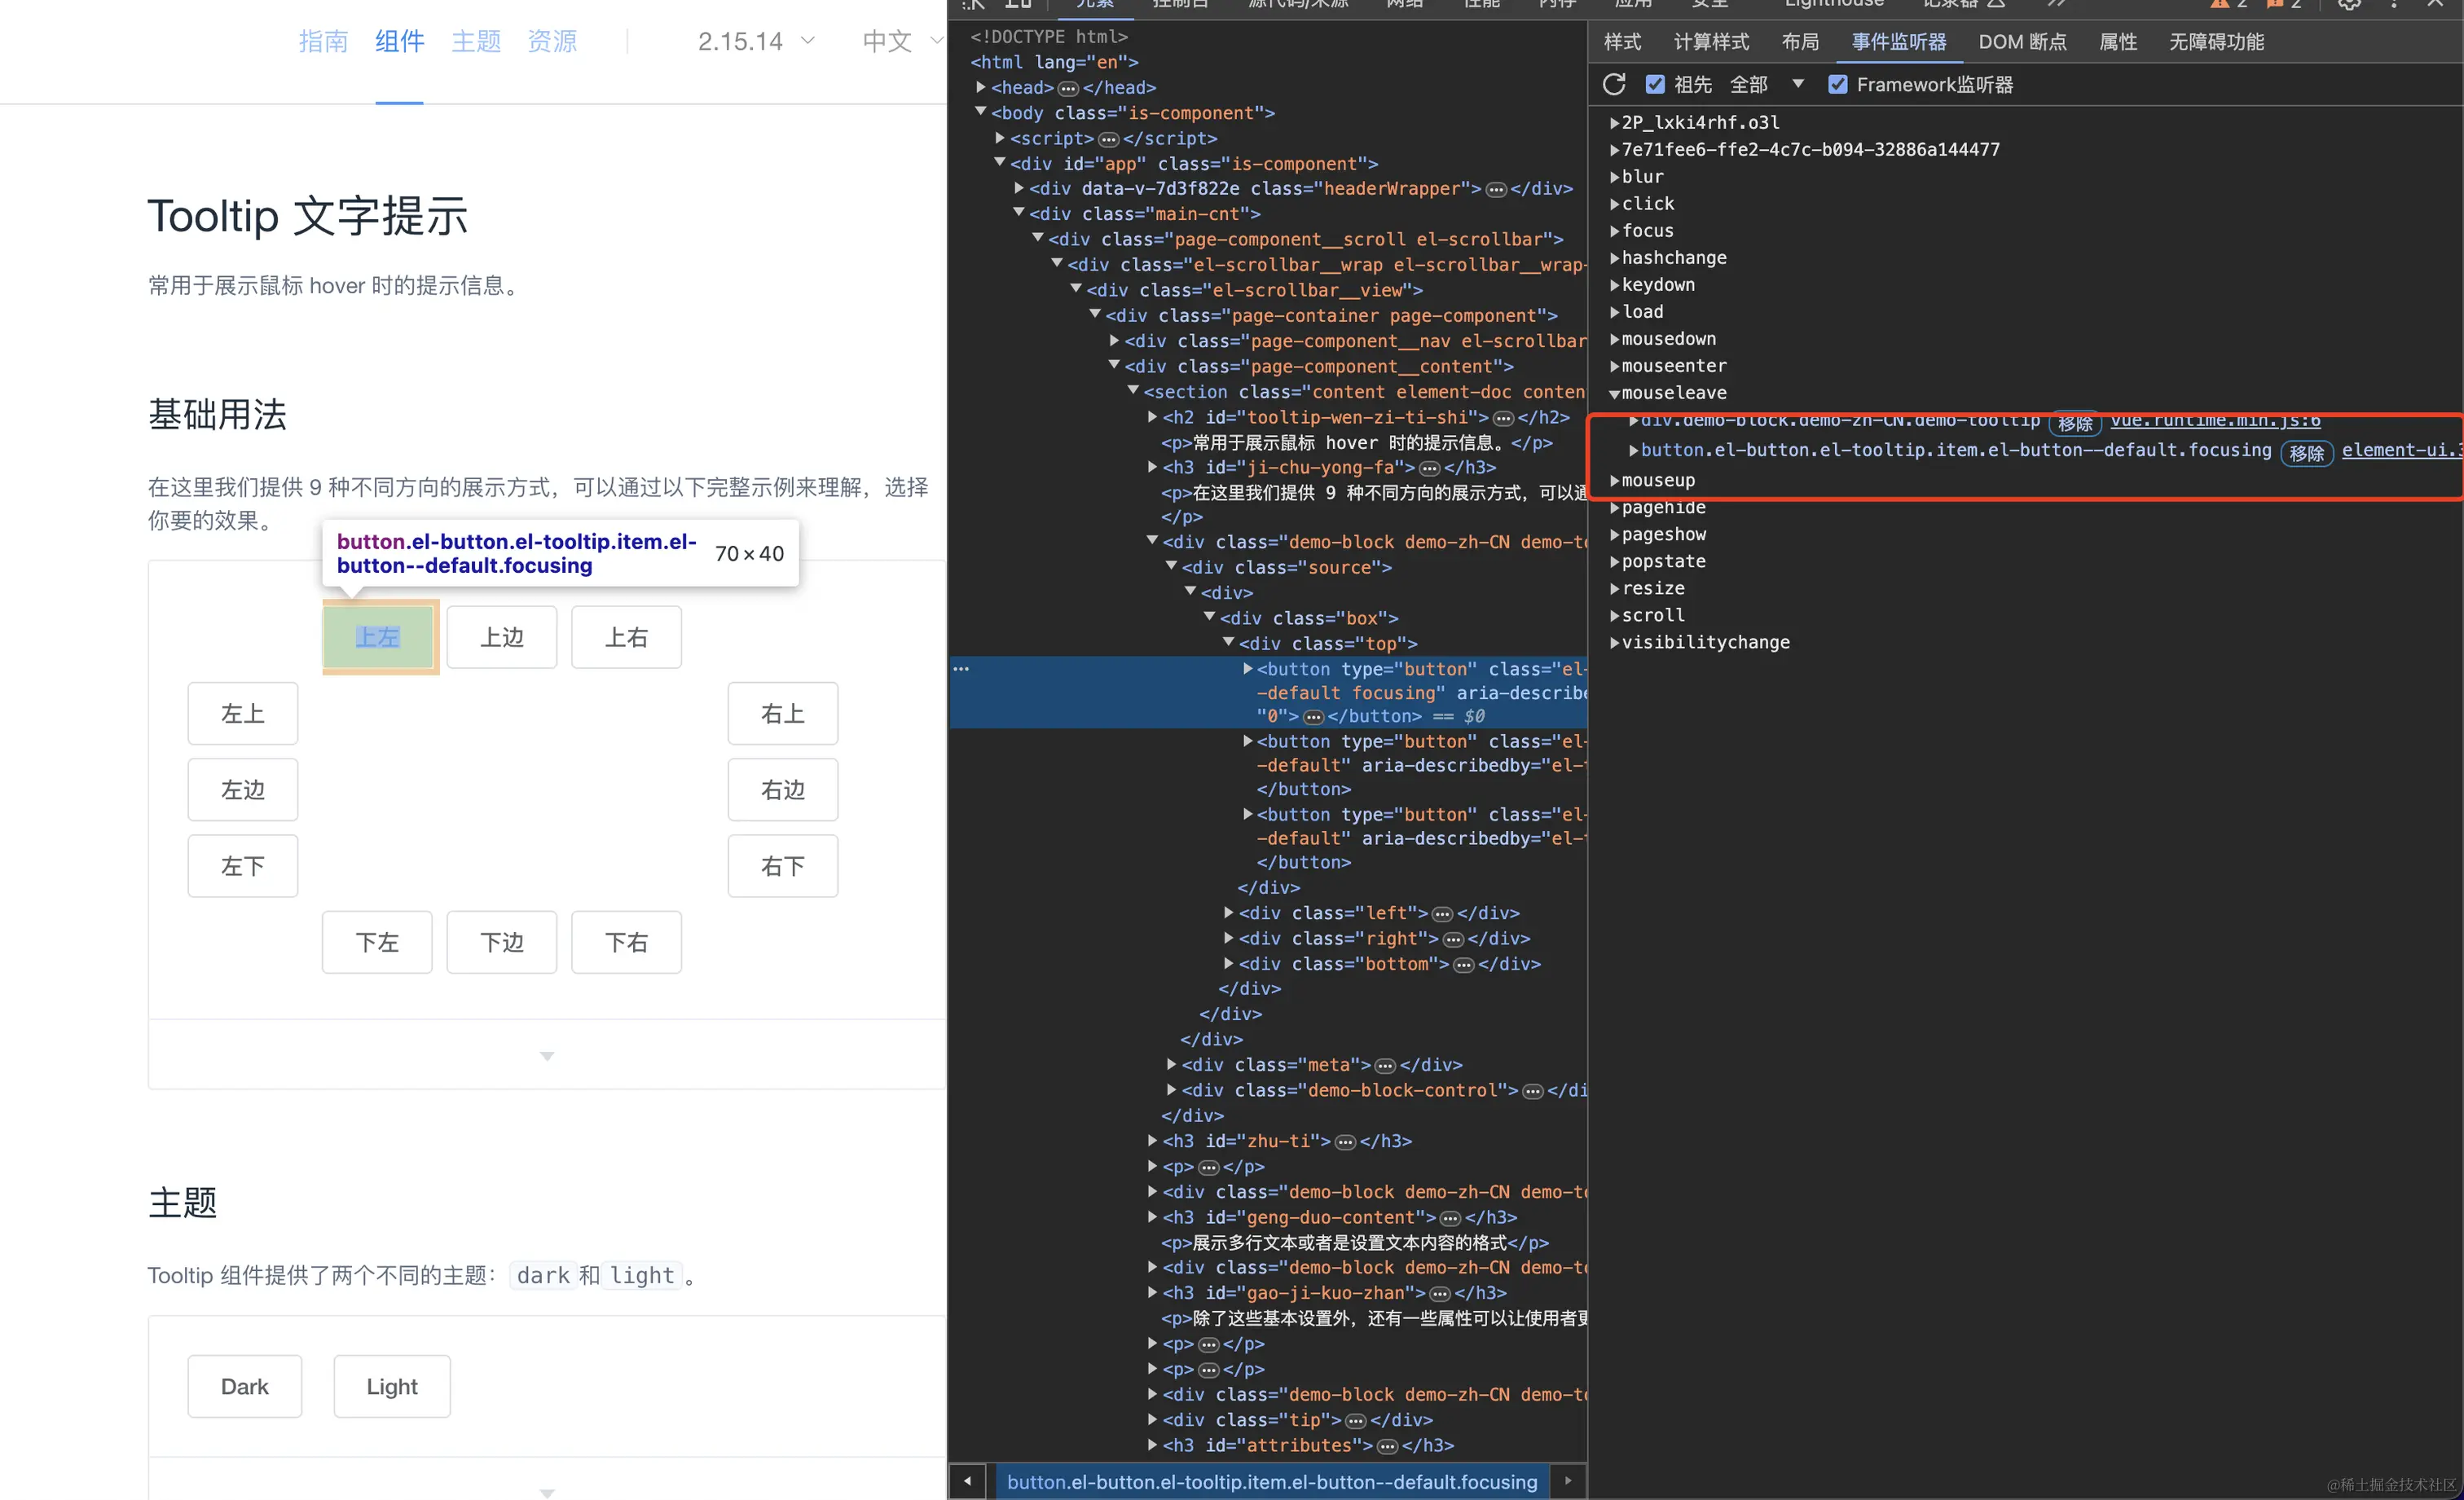Open the 组件 navigation link

click(x=400, y=41)
